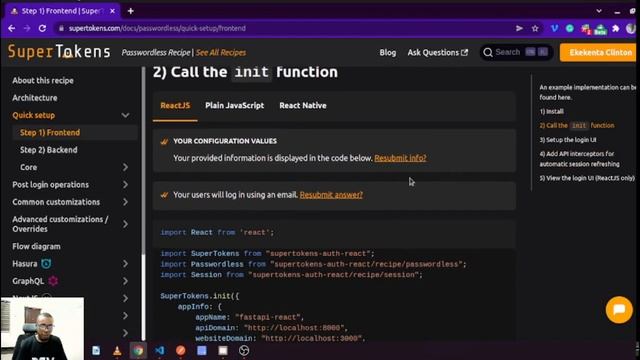
Task: Click the See All Recipes link
Action: pyautogui.click(x=221, y=53)
